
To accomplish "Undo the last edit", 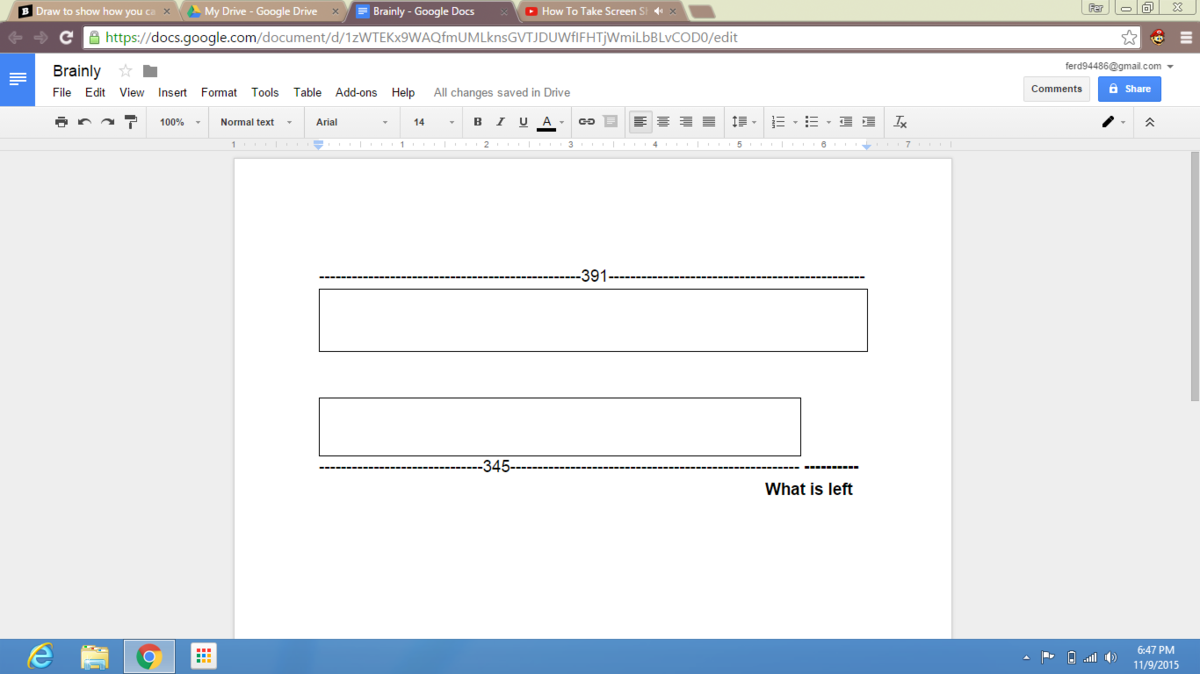I will coord(84,122).
